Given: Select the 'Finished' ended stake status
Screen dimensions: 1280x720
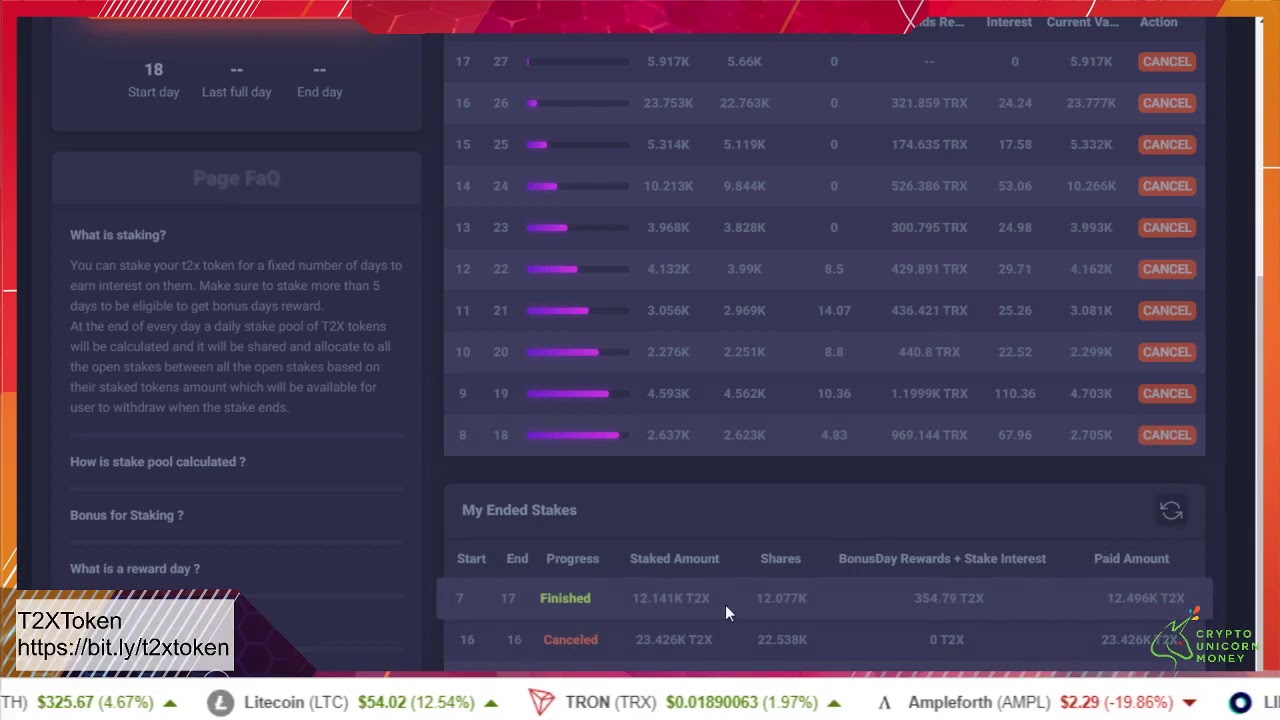Looking at the screenshot, I should [565, 598].
